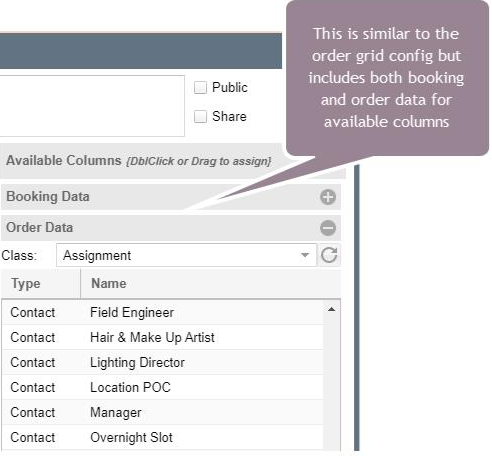Refresh the Class list with reload icon
This screenshot has height=456, width=492.
[329, 255]
